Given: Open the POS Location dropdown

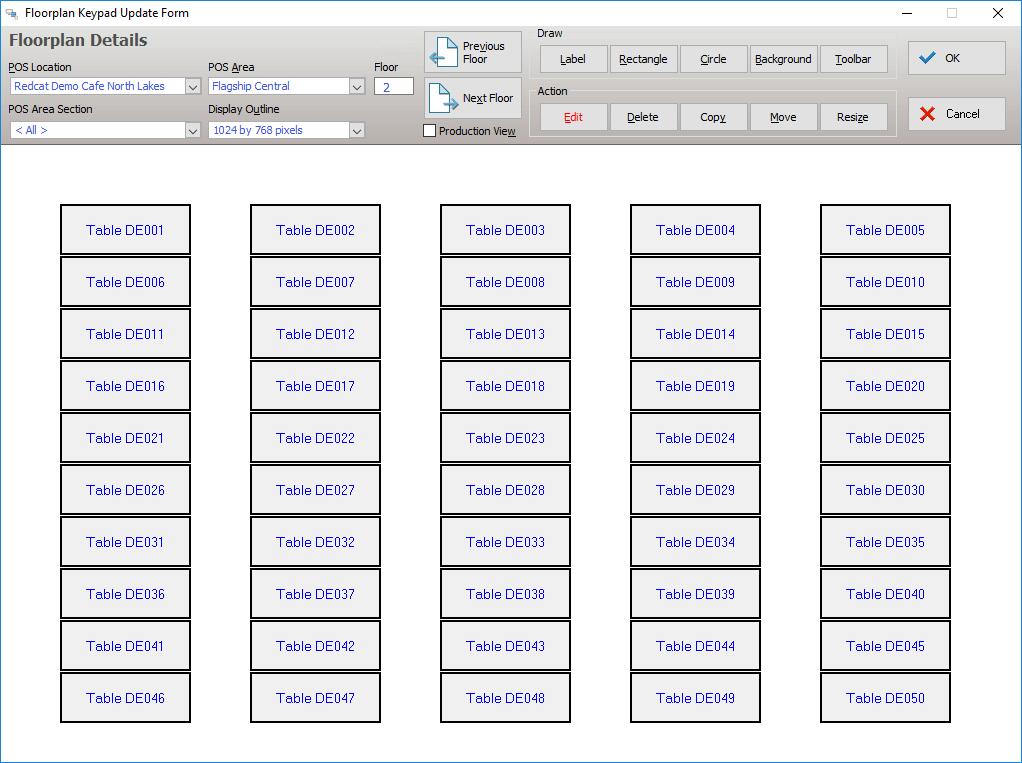Looking at the screenshot, I should pyautogui.click(x=193, y=87).
